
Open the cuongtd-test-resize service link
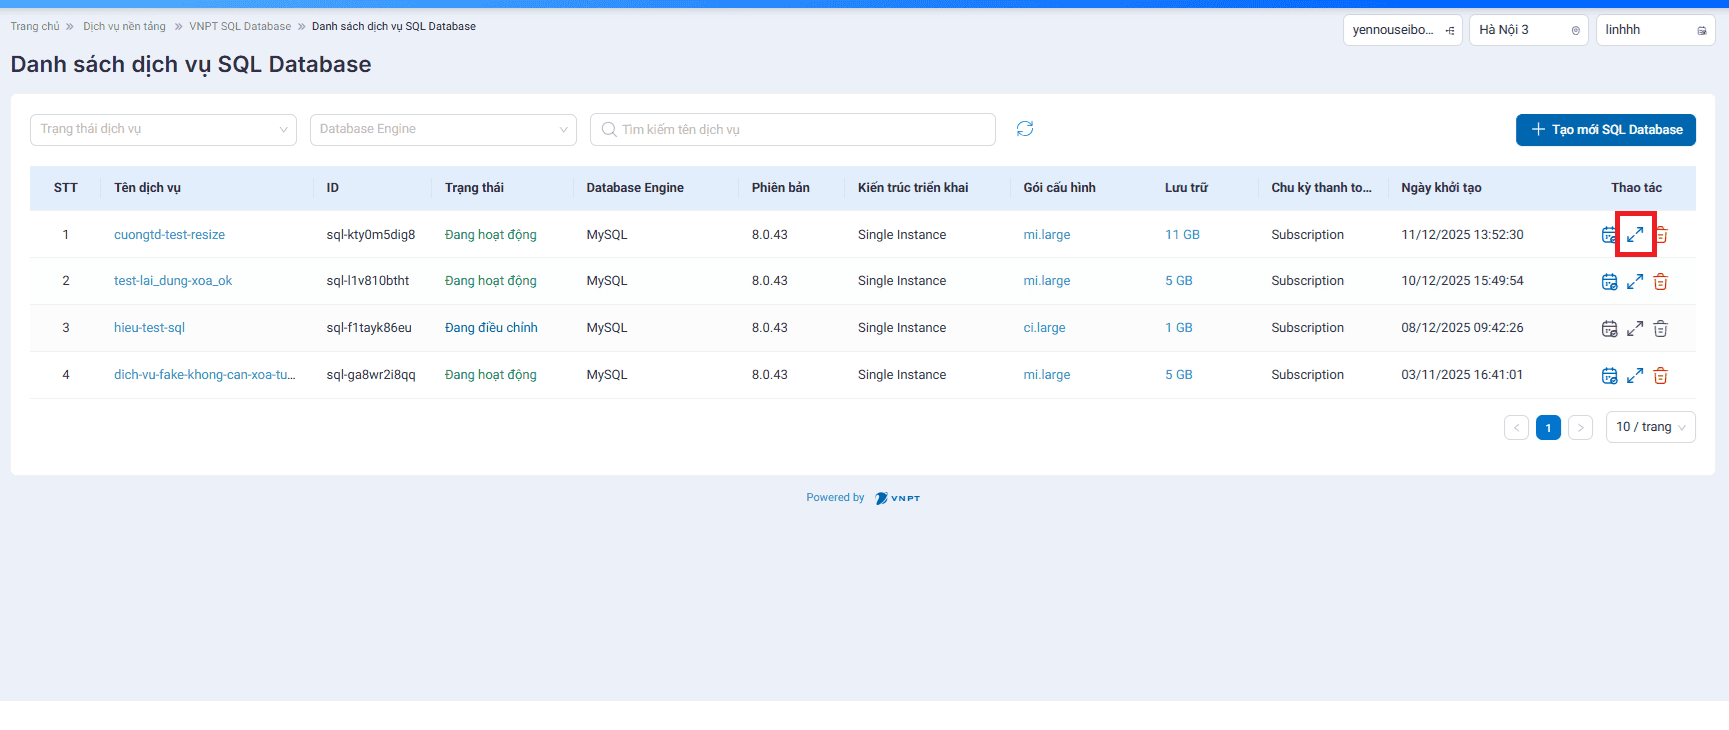169,235
